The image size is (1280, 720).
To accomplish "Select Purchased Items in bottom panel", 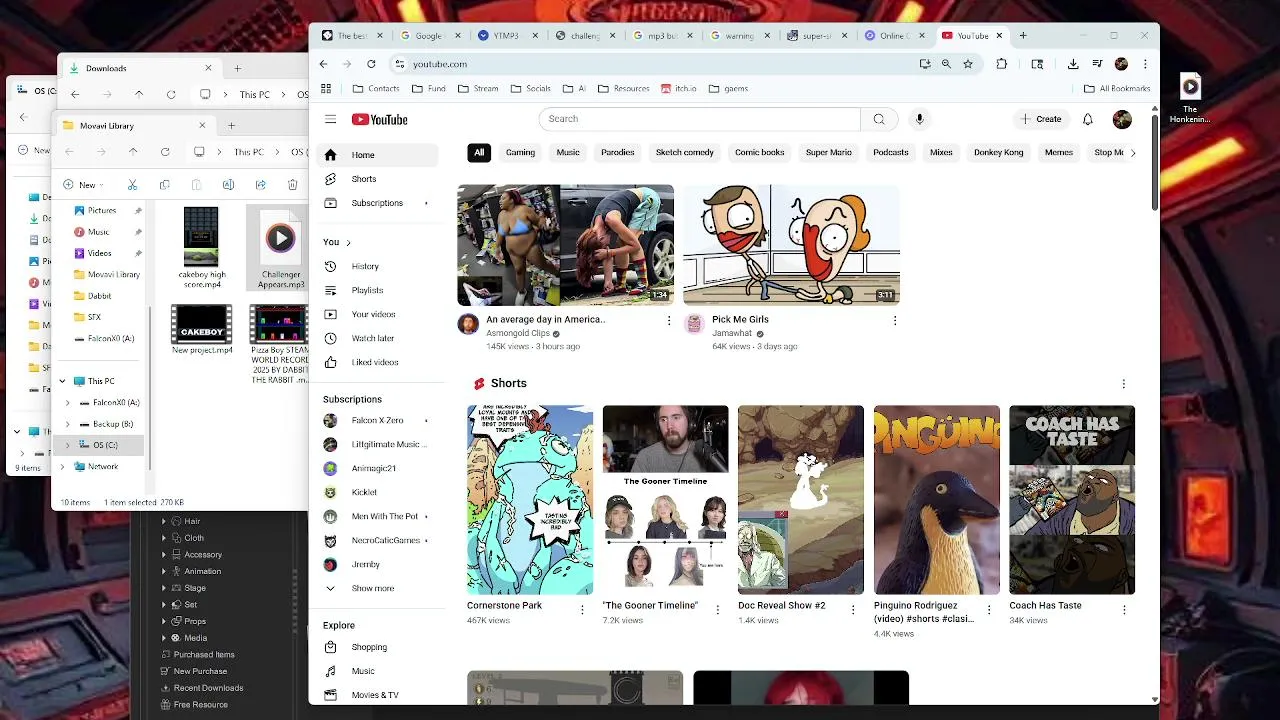I will 204,655.
